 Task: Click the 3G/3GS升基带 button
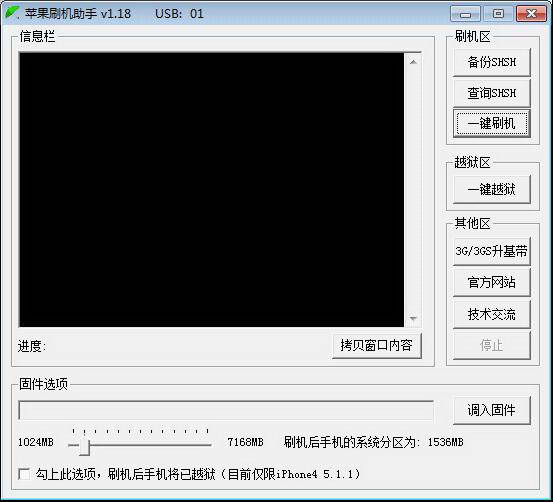pyautogui.click(x=492, y=251)
